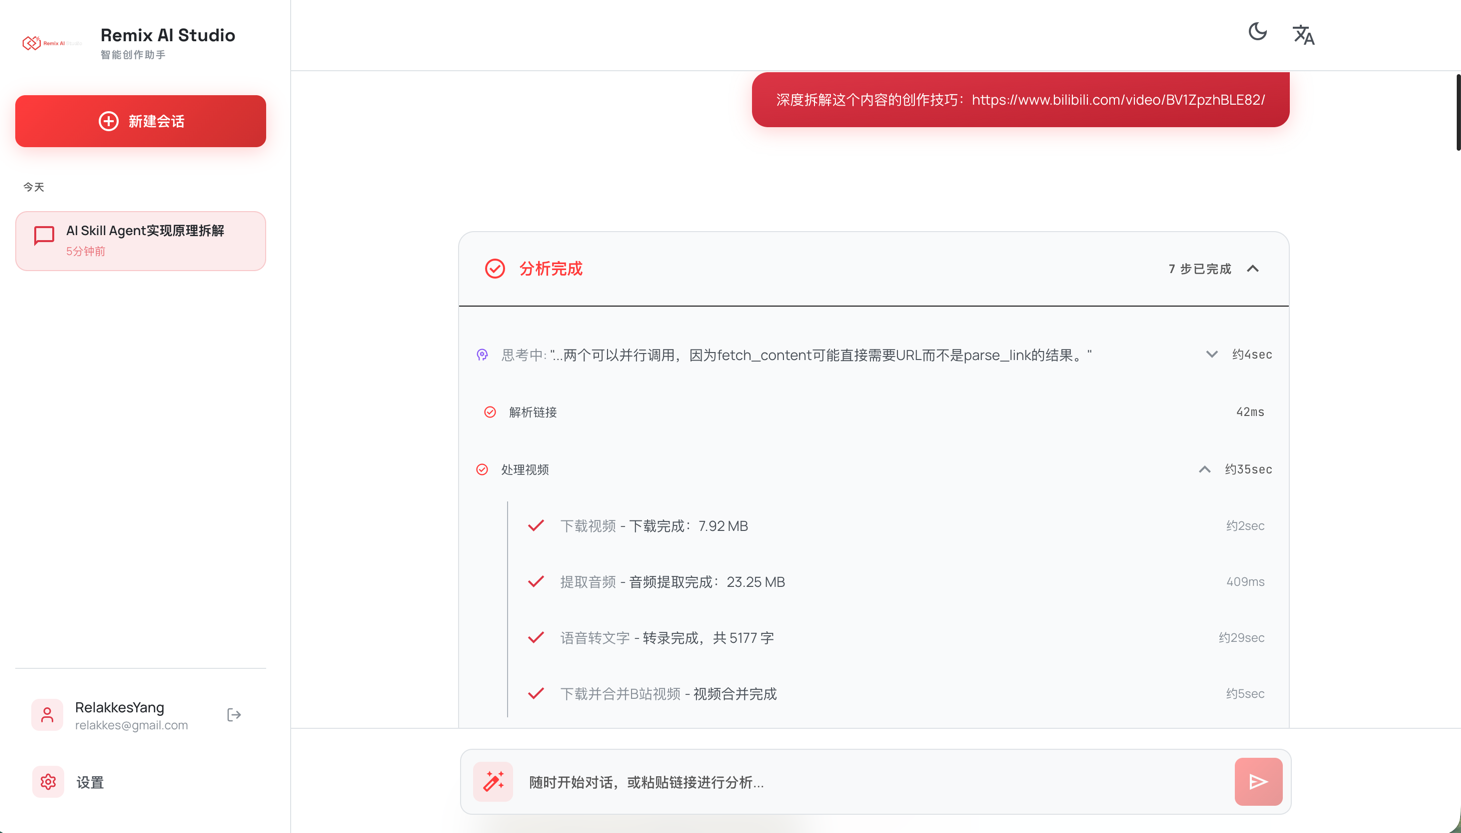Click the RelakkesYang user avatar icon
Viewport: 1461px width, 833px height.
(47, 715)
